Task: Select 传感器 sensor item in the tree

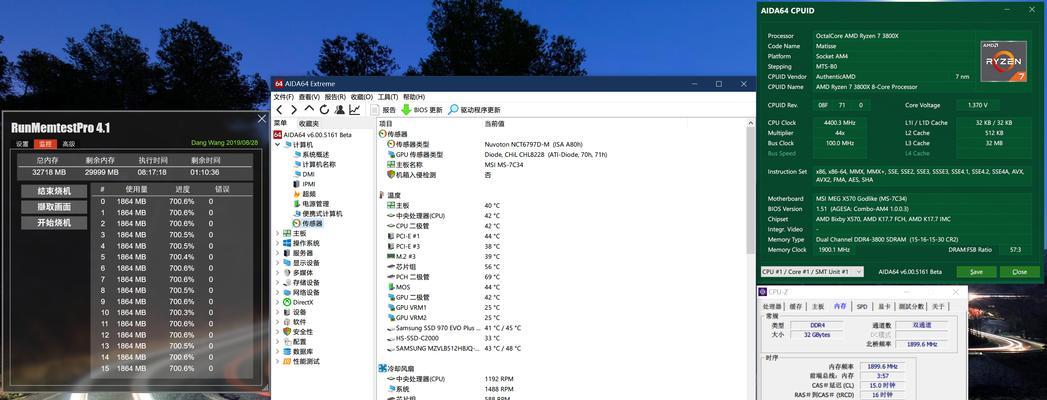Action: coord(307,223)
